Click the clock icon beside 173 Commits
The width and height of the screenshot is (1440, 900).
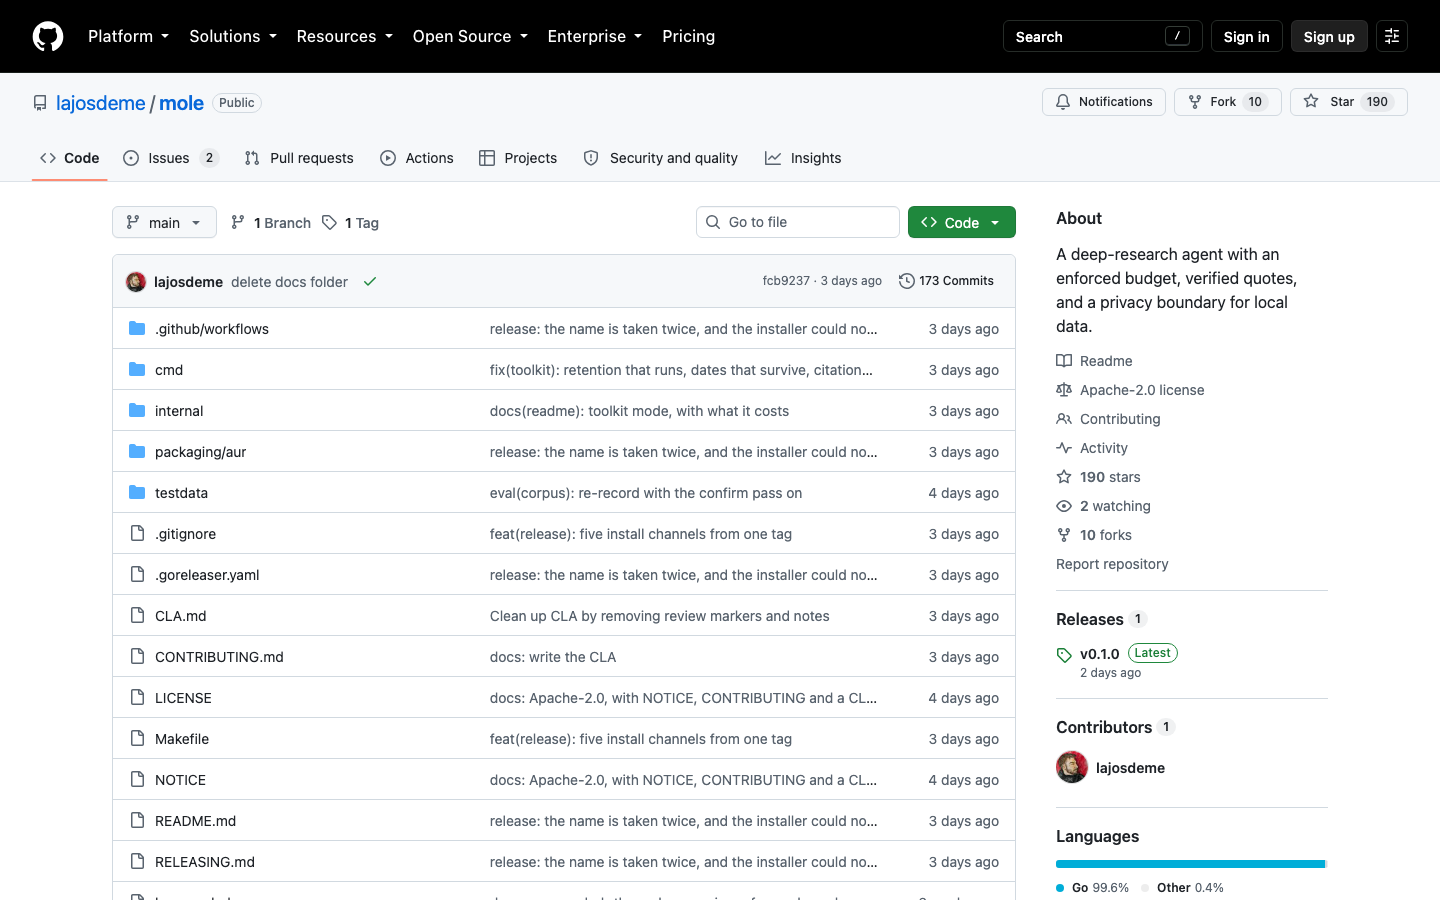coord(907,281)
